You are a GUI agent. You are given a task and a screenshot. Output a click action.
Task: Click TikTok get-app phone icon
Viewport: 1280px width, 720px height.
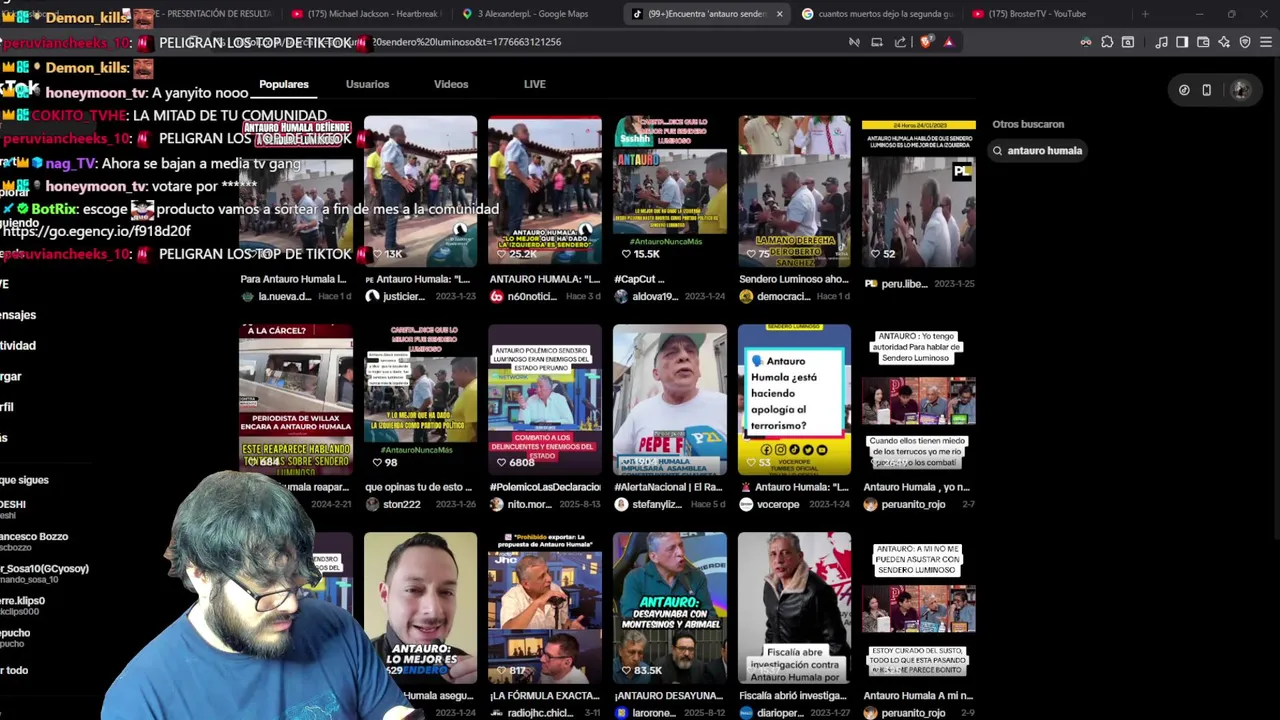pos(1206,90)
